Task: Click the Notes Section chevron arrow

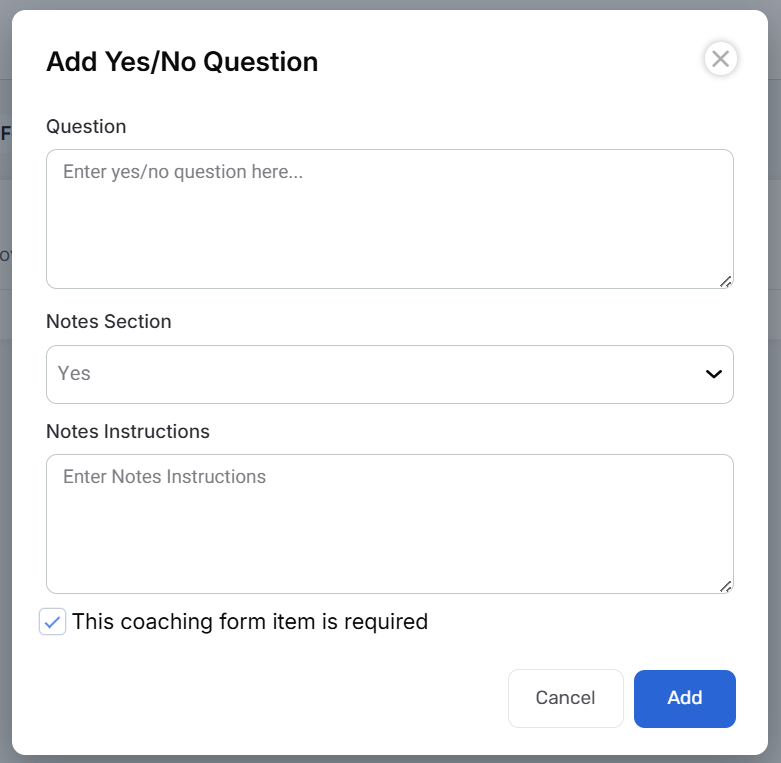Action: [x=713, y=374]
